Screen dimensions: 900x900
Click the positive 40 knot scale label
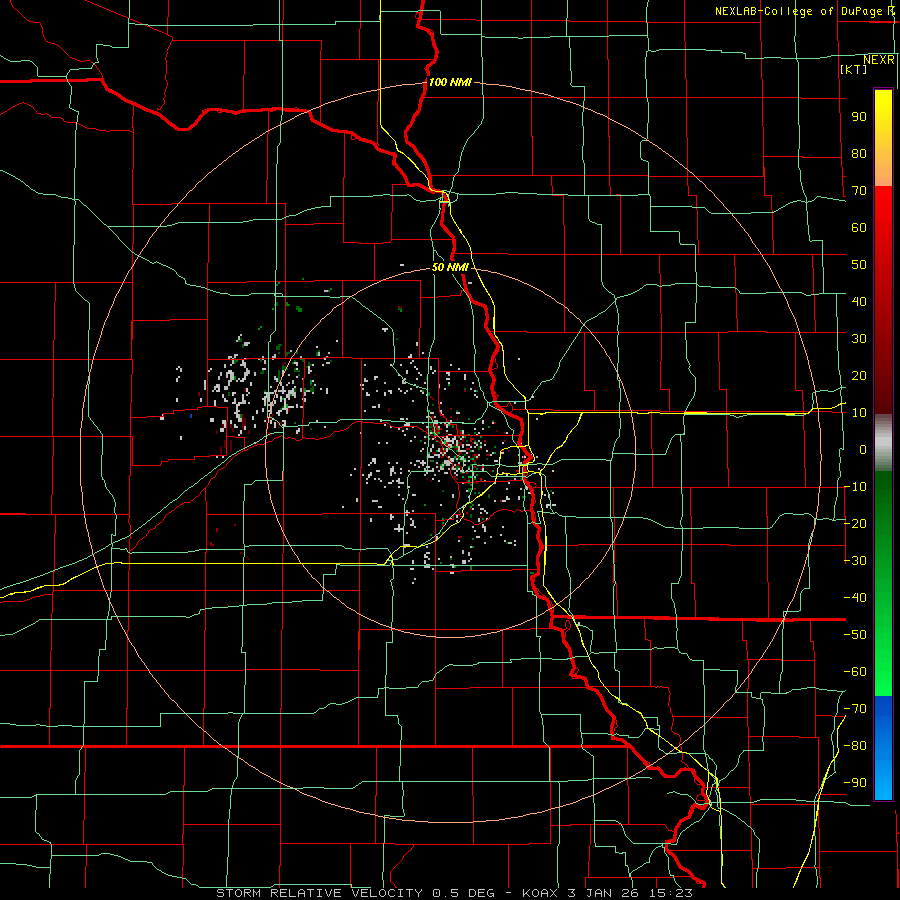(x=859, y=301)
